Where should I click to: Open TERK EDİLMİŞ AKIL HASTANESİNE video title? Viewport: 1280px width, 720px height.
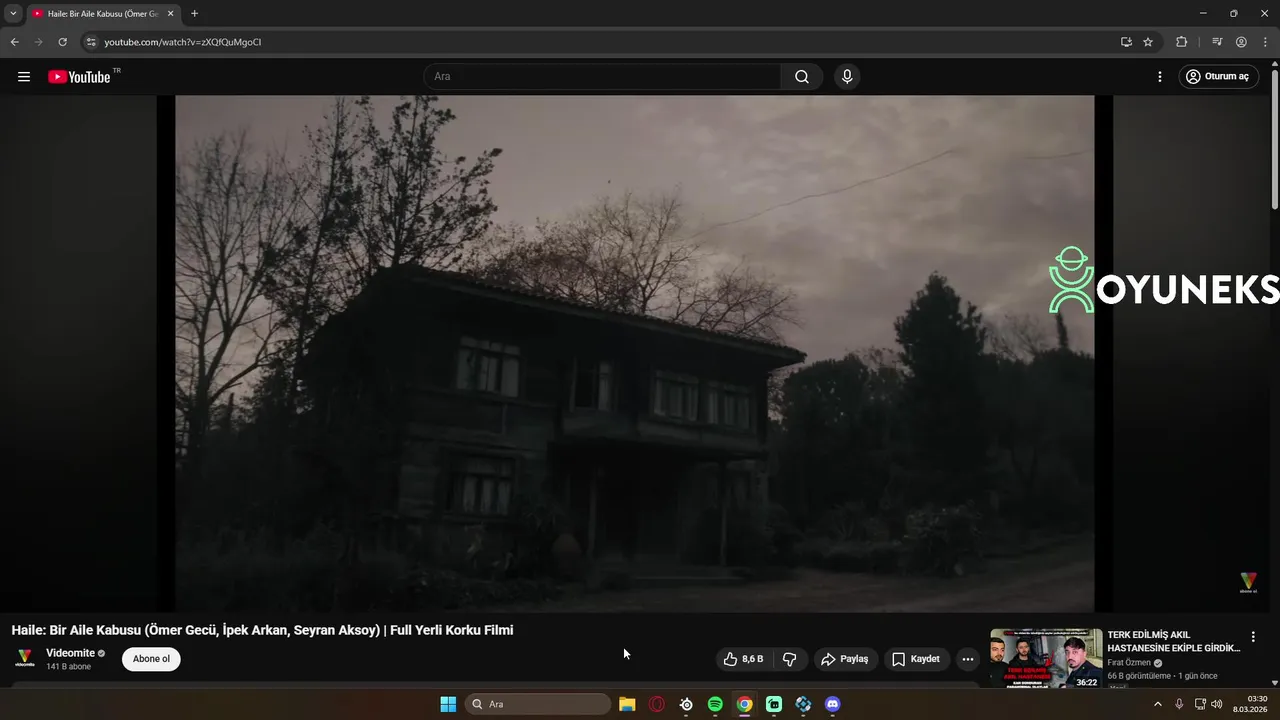click(x=1173, y=641)
